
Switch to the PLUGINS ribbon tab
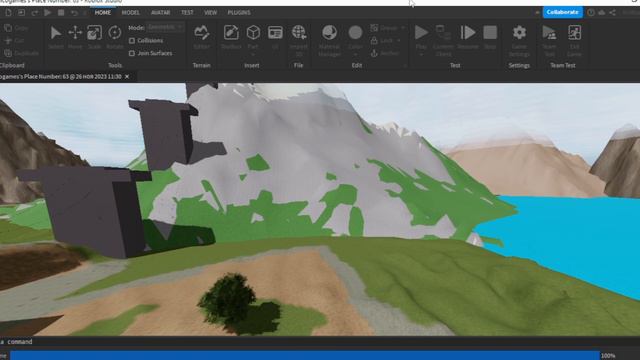tap(239, 13)
